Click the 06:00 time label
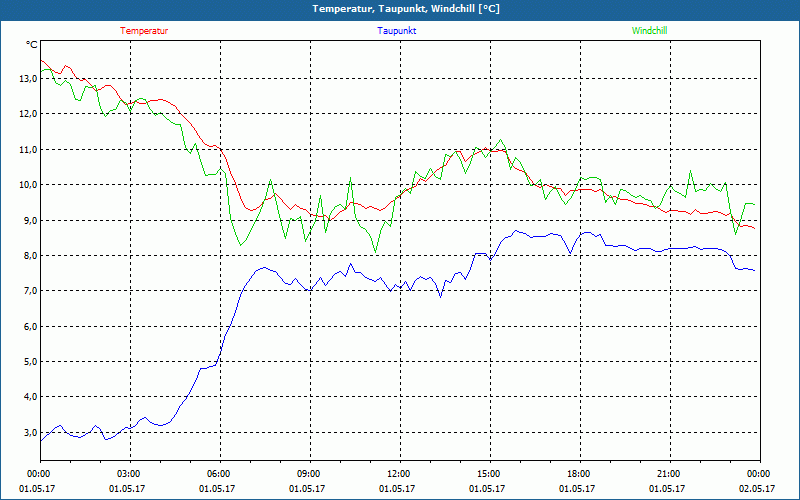The image size is (800, 500). click(x=220, y=474)
